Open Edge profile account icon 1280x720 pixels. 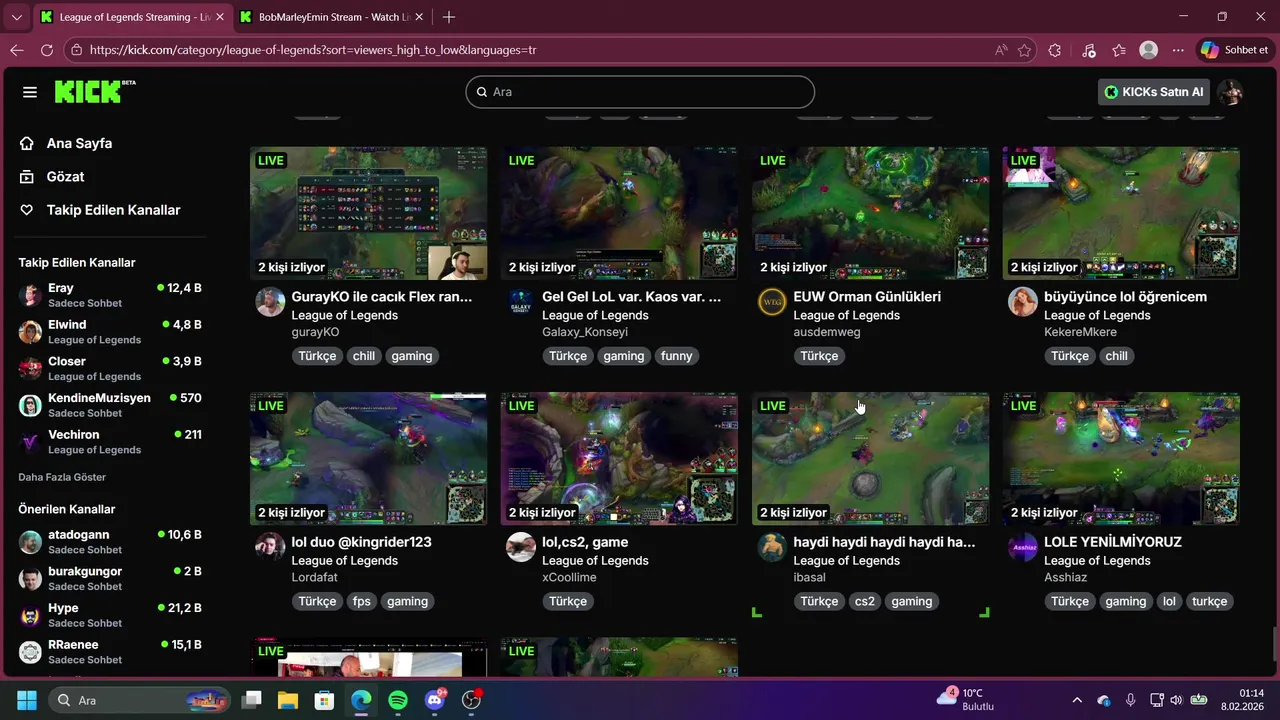point(1149,50)
